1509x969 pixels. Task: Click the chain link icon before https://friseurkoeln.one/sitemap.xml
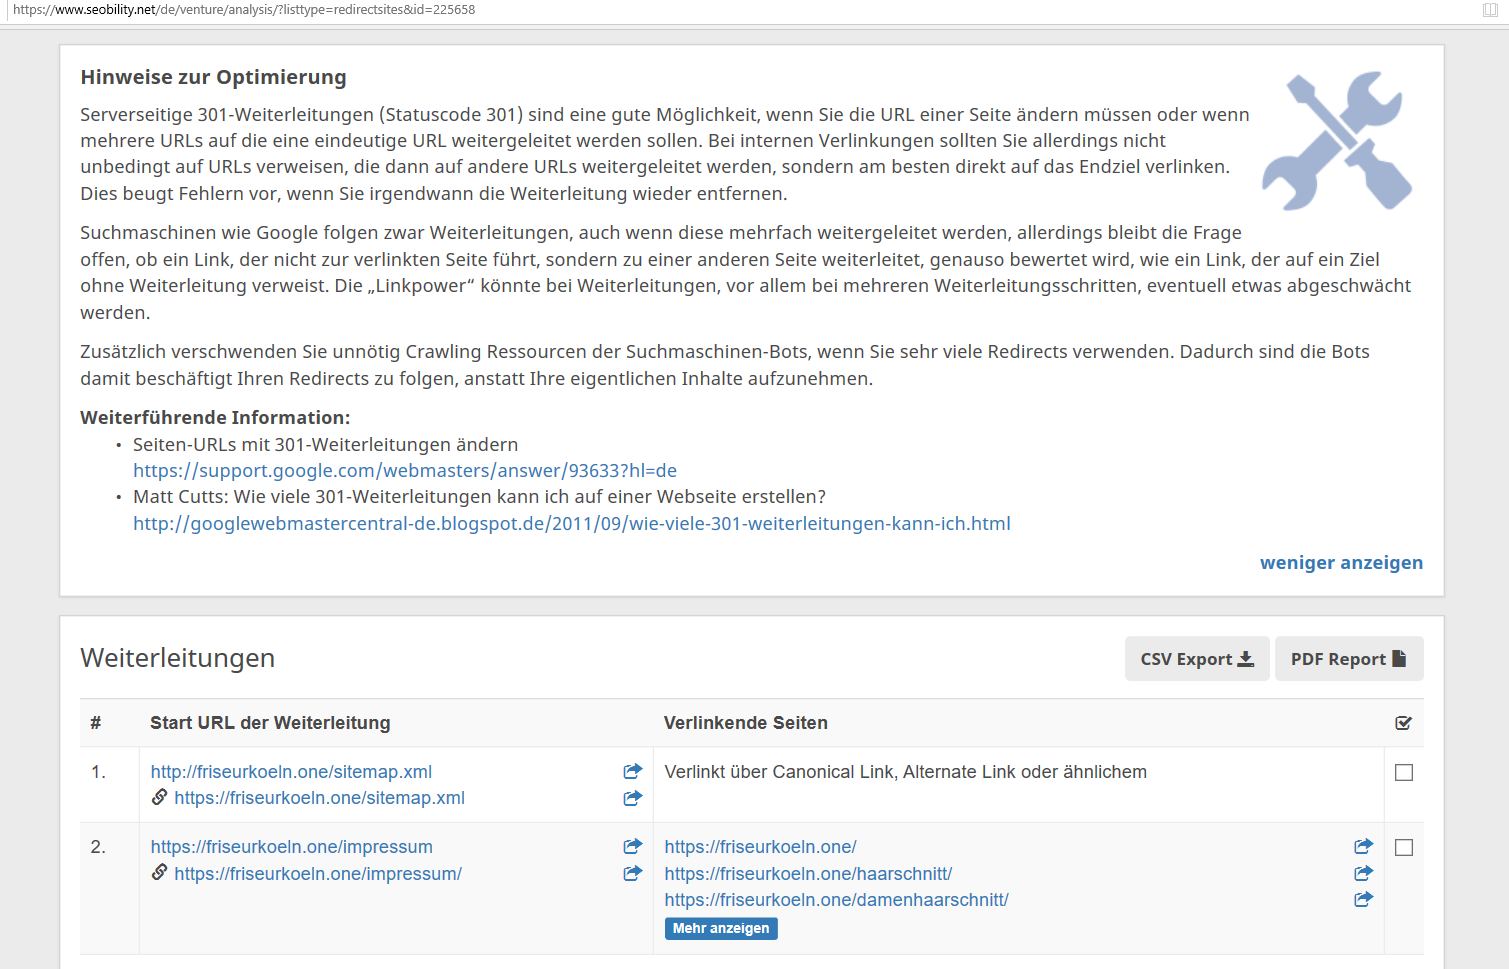pos(160,797)
